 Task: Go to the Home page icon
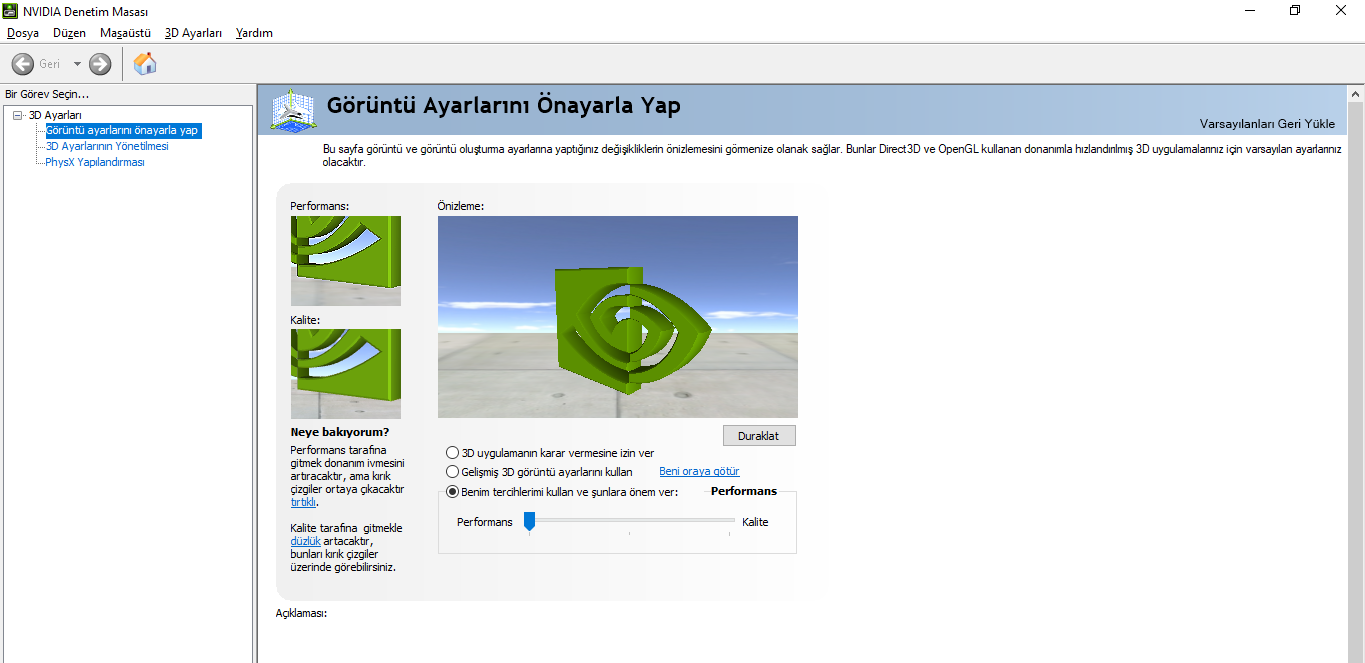(x=145, y=64)
